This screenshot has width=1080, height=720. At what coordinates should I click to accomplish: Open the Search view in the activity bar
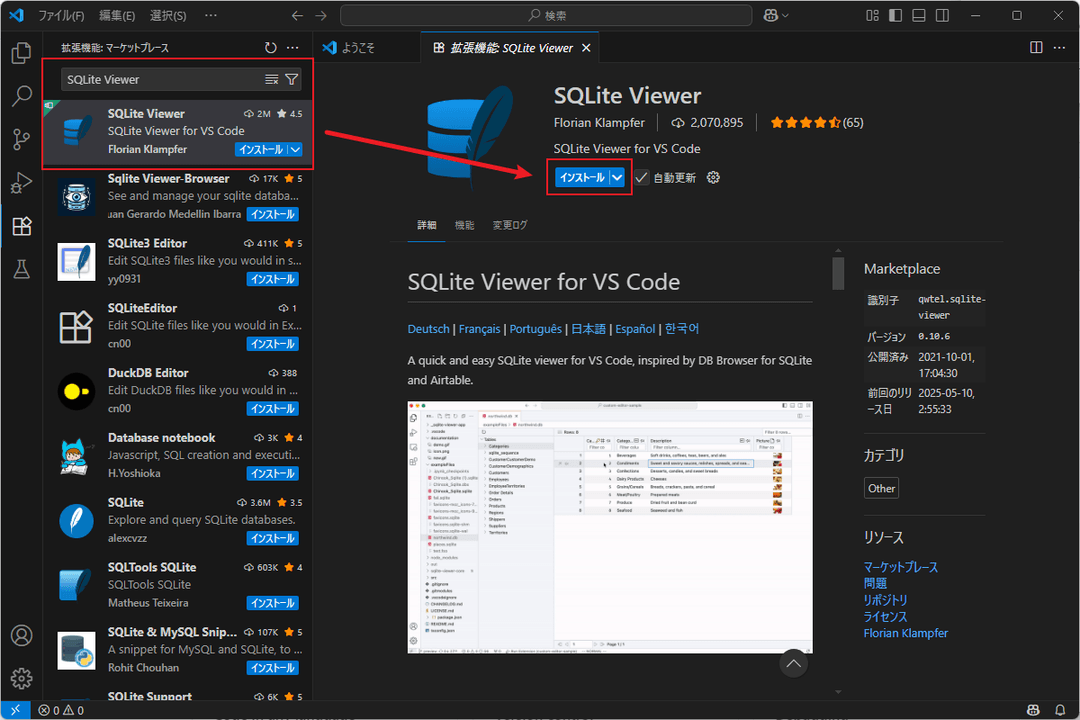tap(21, 96)
